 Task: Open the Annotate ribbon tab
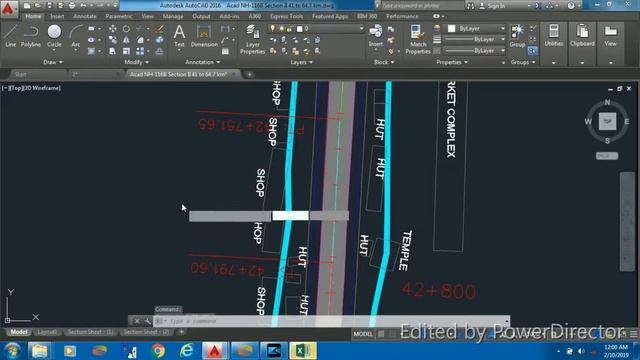click(84, 16)
